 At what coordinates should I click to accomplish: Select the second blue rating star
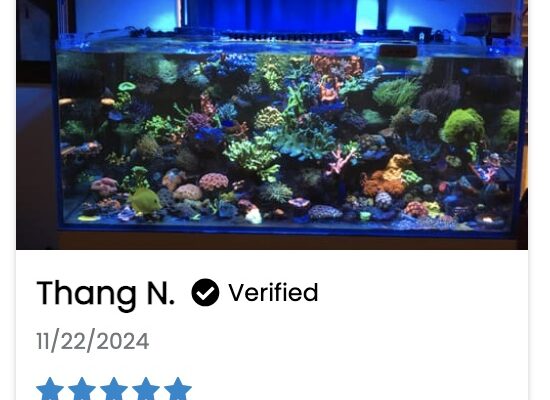pyautogui.click(x=82, y=389)
